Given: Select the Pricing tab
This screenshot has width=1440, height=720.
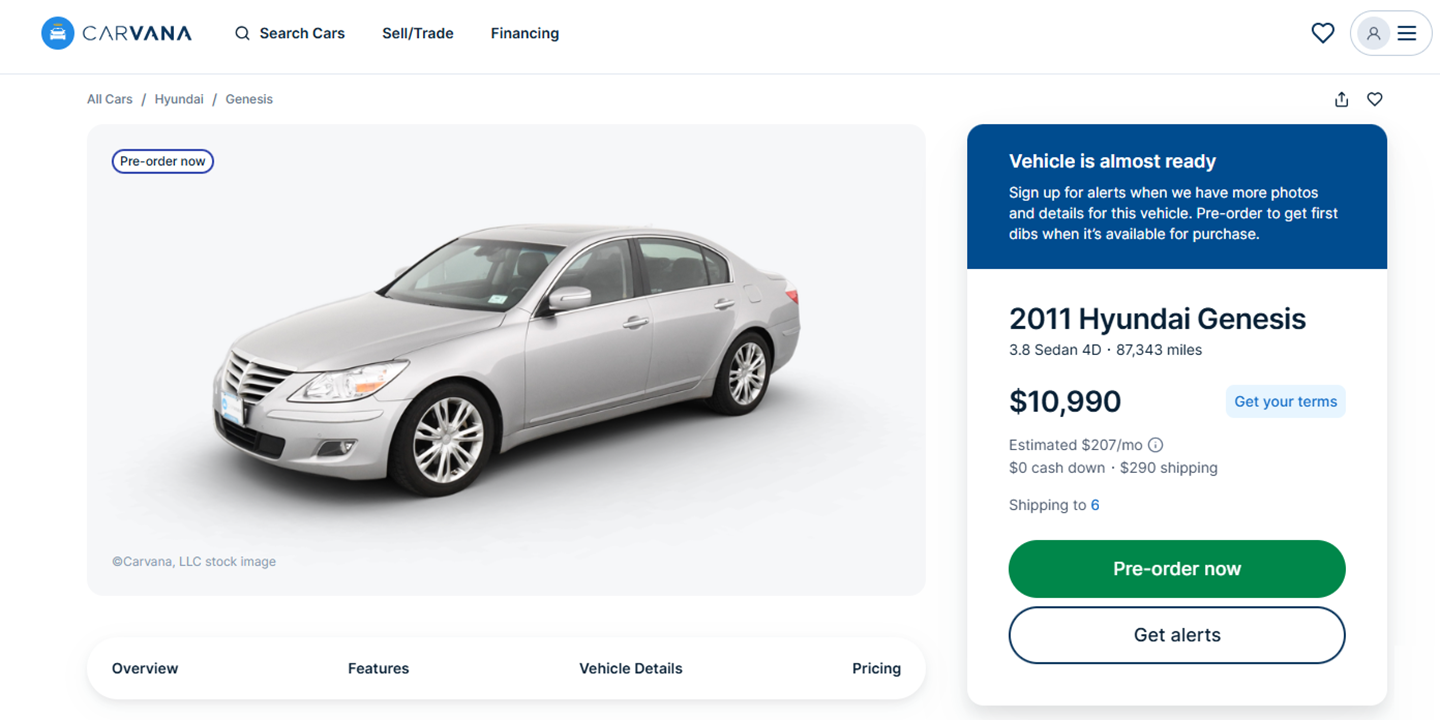Looking at the screenshot, I should [876, 668].
